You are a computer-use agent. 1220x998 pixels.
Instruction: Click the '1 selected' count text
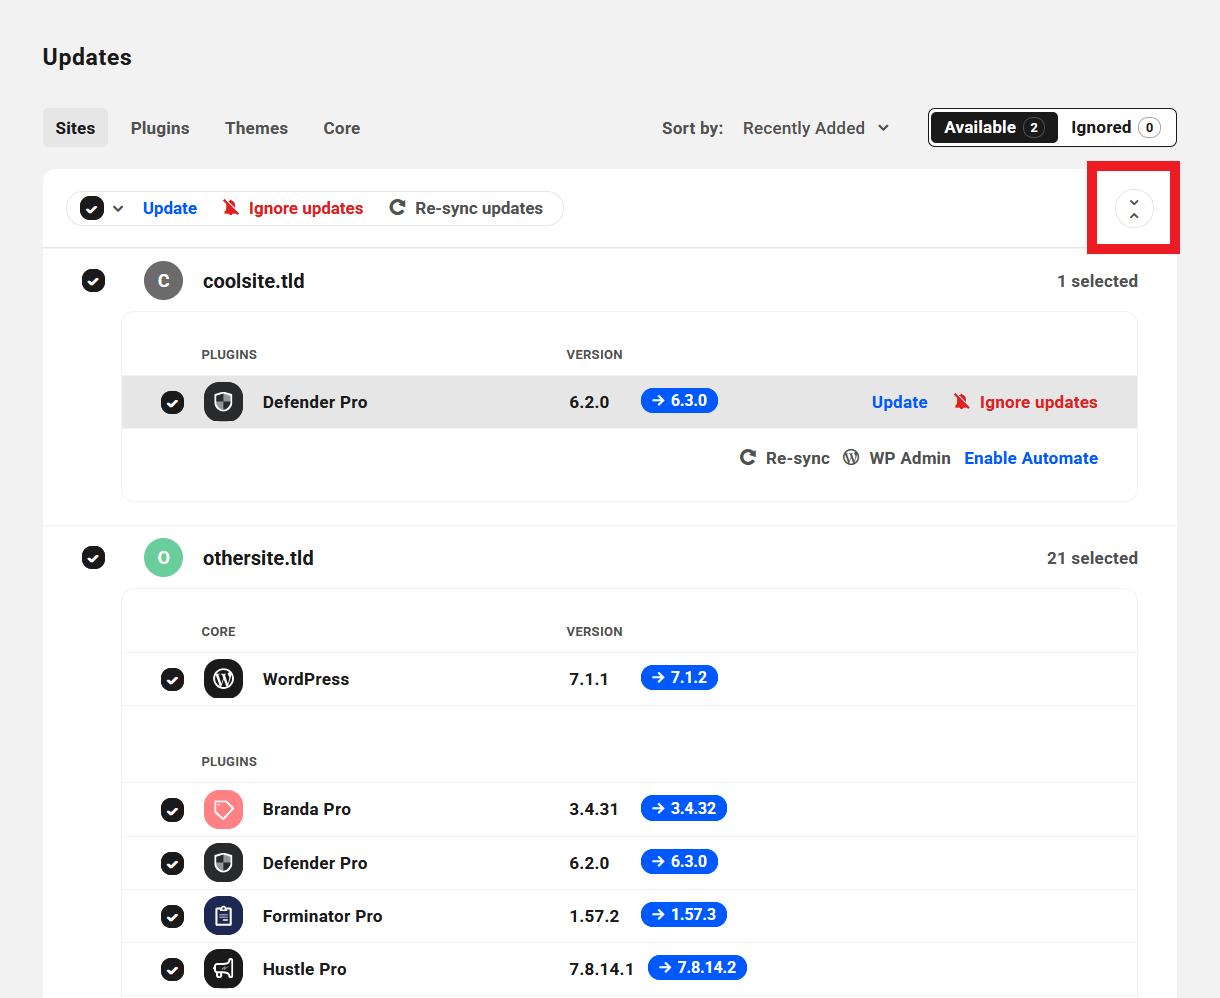point(1097,281)
